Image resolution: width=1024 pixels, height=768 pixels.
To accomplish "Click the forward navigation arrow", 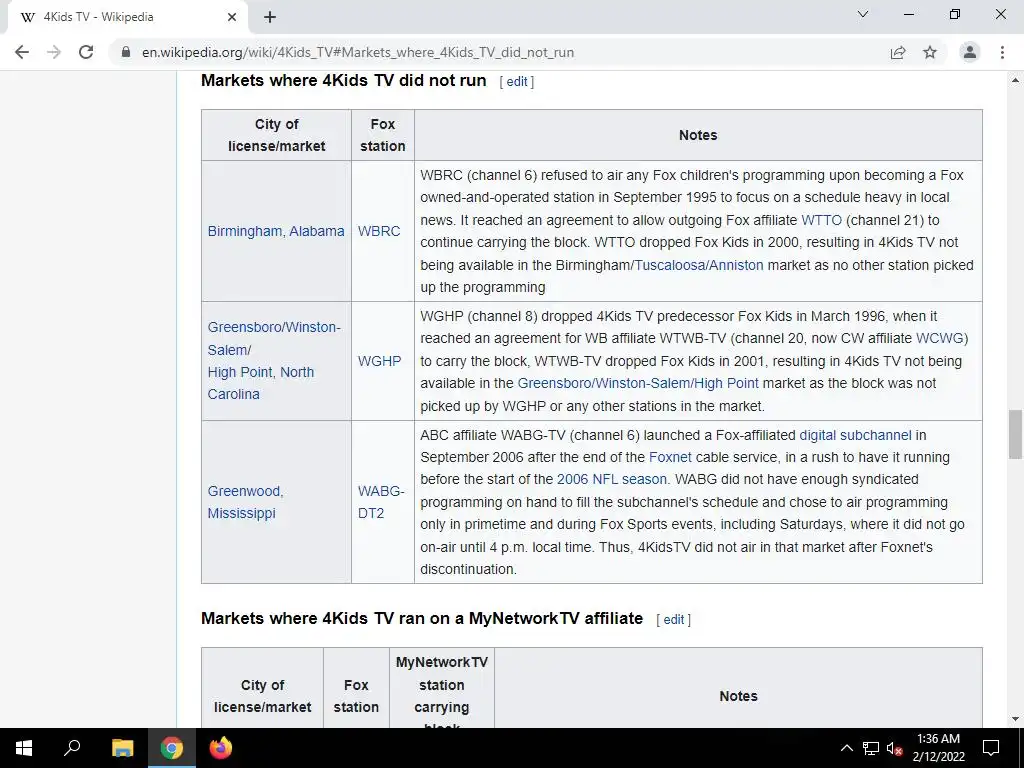I will [54, 52].
